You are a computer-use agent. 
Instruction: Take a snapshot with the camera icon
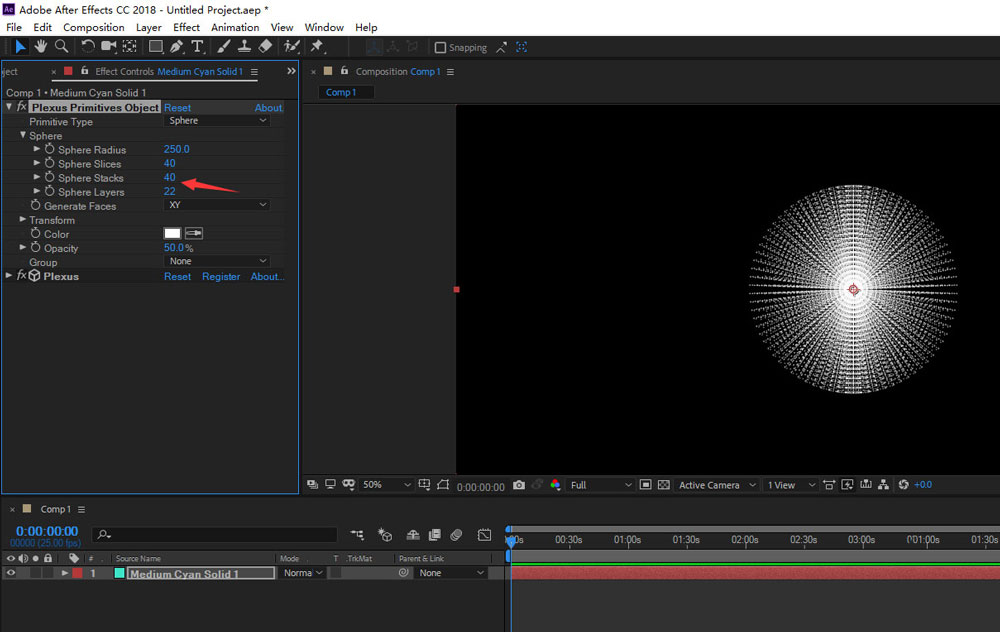coord(518,485)
